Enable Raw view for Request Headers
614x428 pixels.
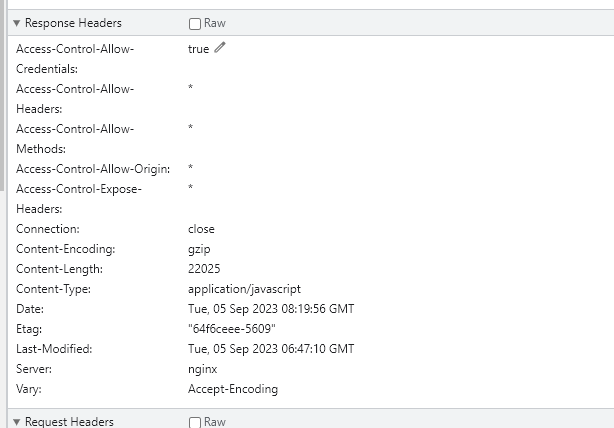(x=195, y=422)
